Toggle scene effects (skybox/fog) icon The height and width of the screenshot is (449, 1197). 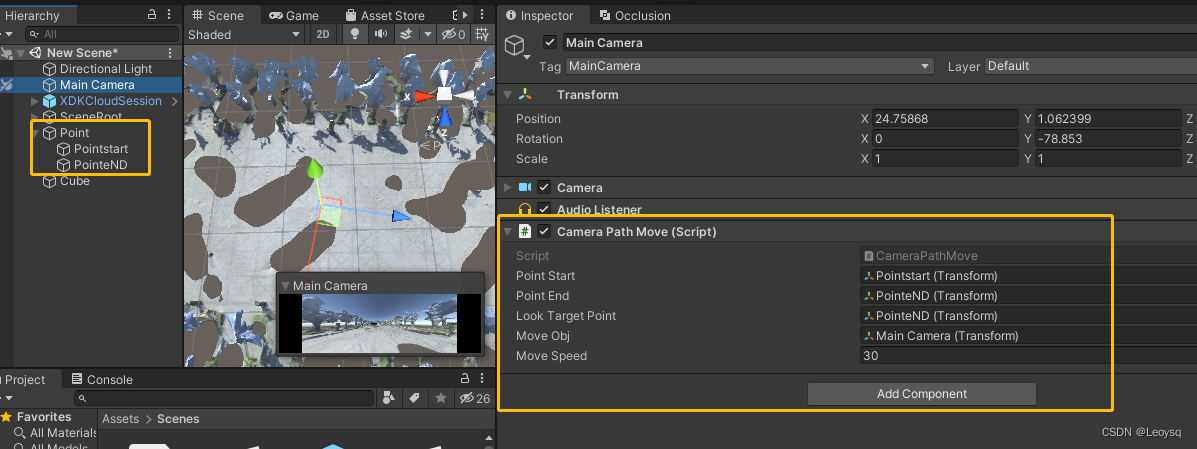click(406, 34)
